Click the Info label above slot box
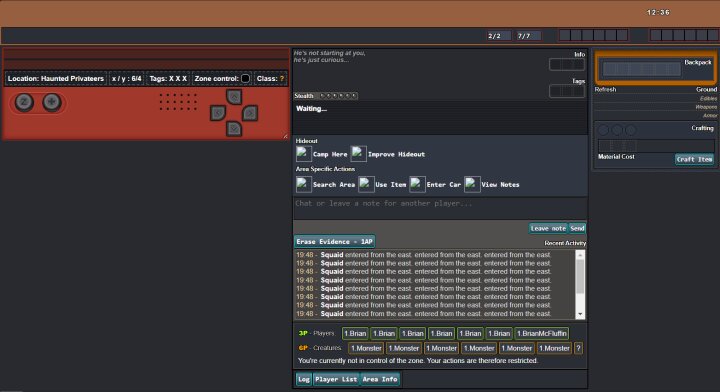The width and height of the screenshot is (720, 392). [579, 54]
